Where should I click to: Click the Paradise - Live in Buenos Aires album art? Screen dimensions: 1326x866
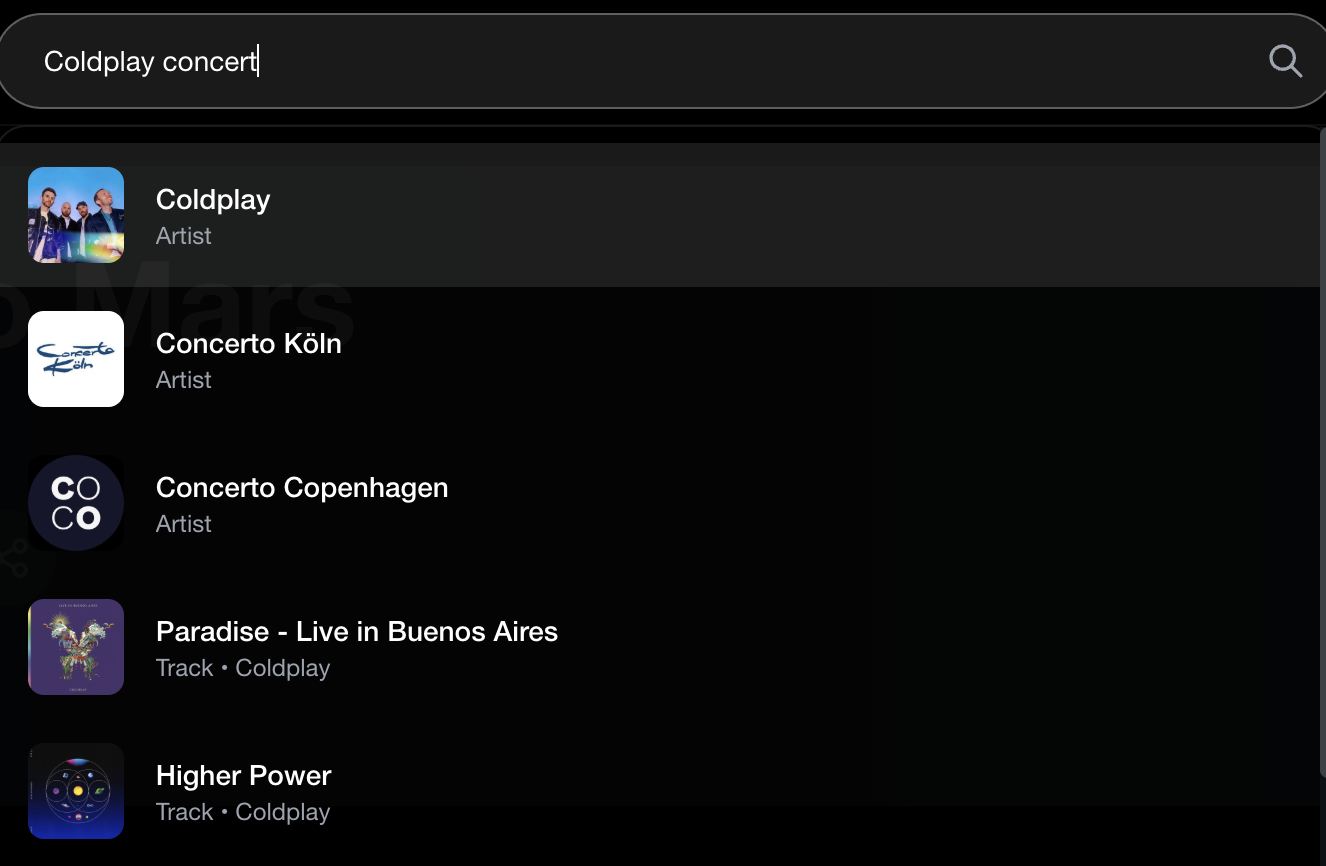(x=76, y=647)
